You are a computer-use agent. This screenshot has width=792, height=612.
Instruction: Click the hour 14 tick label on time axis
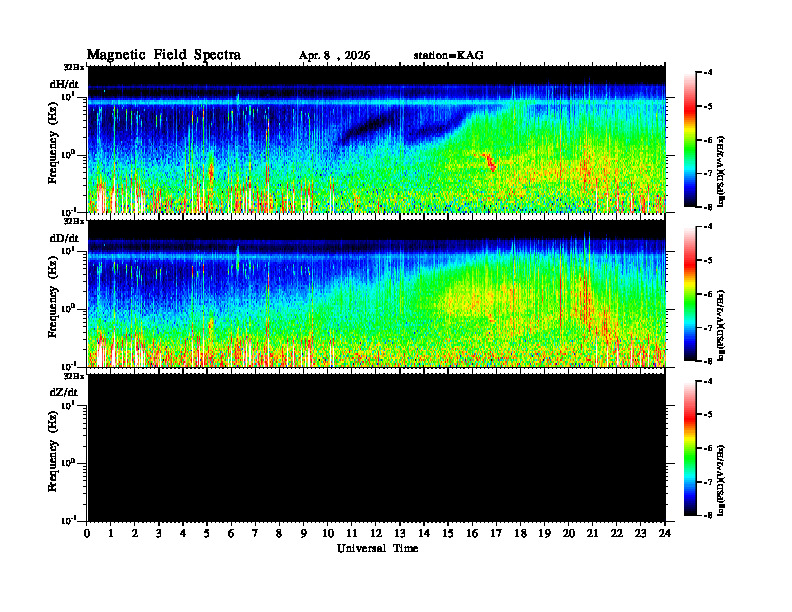pyautogui.click(x=424, y=534)
